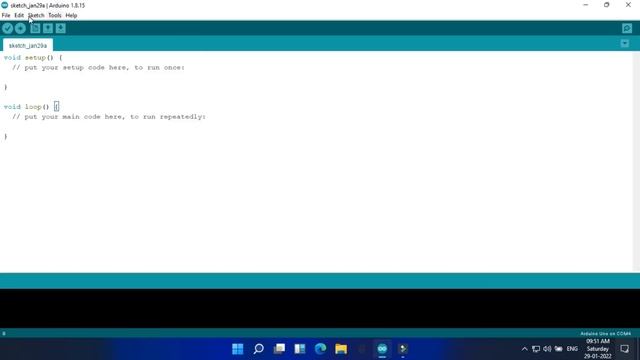
Task: Open the clock and date flyout
Action: pos(598,349)
